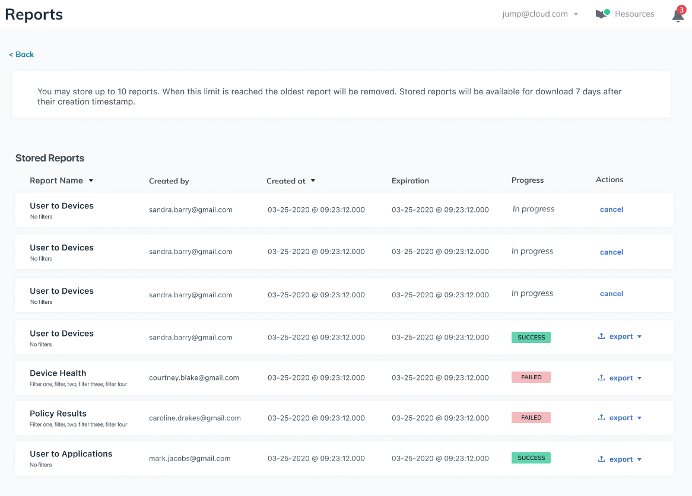Sort by Created at column arrow
692x496 pixels.
(313, 181)
